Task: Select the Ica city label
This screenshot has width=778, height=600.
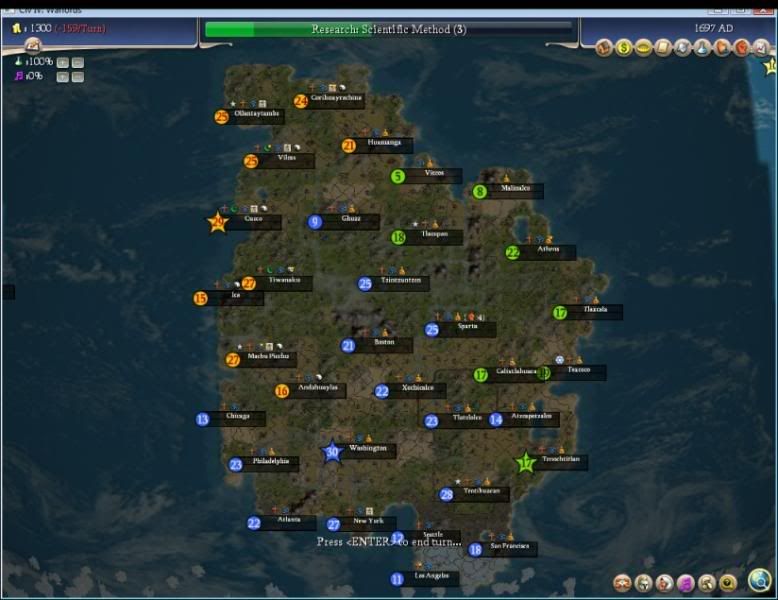Action: coord(236,298)
